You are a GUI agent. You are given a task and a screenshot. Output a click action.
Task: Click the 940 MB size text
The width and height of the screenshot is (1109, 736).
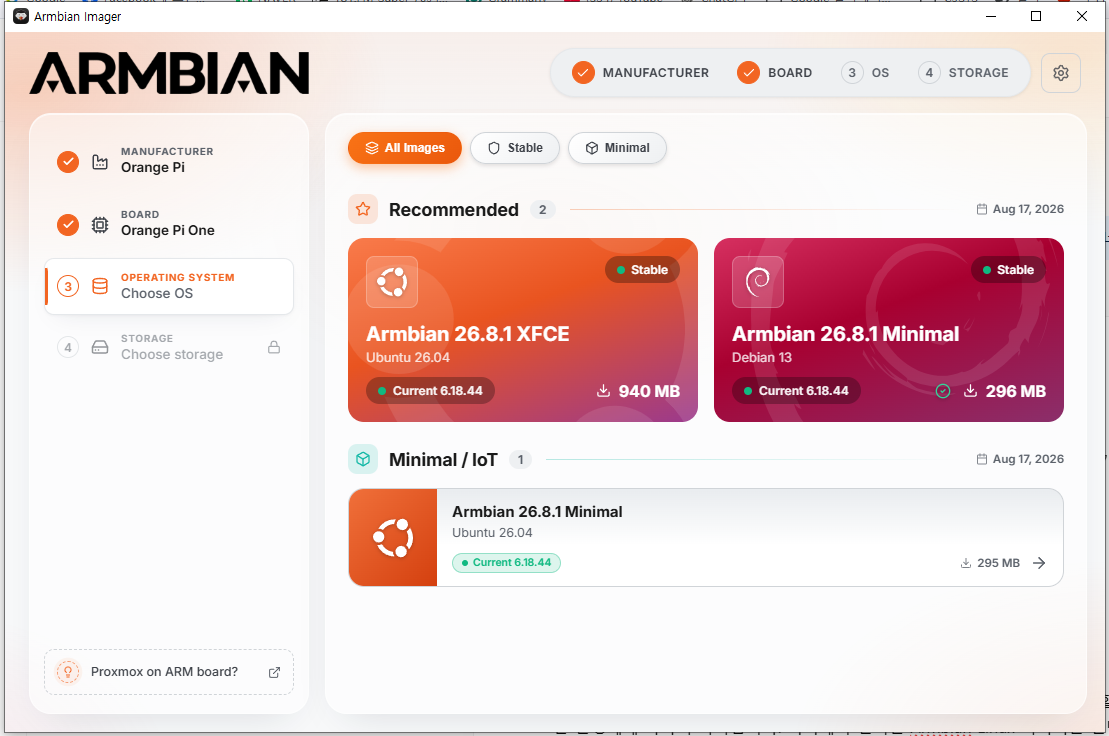tap(649, 391)
